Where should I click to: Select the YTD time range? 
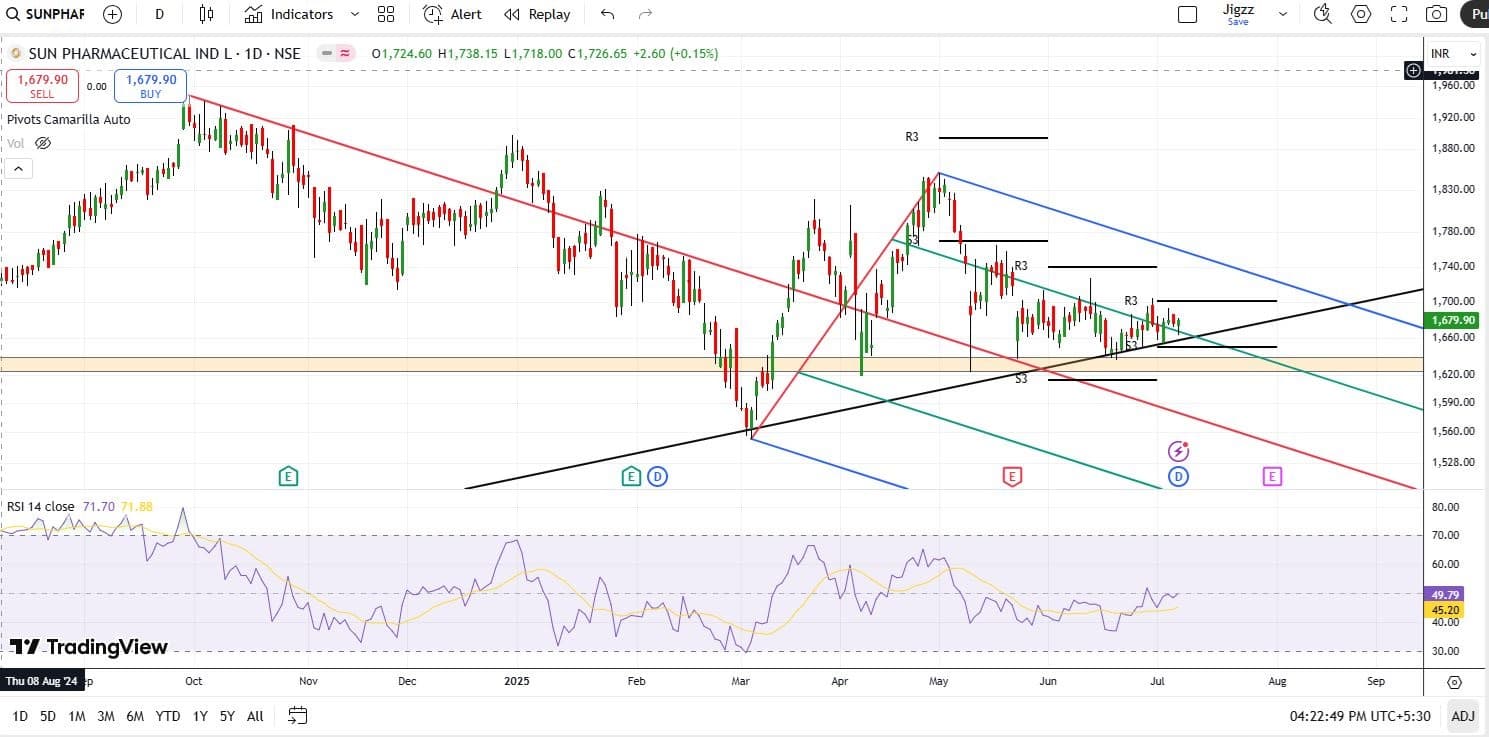(168, 715)
